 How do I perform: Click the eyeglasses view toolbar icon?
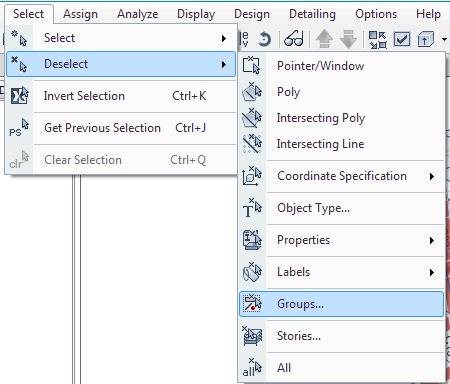point(294,39)
